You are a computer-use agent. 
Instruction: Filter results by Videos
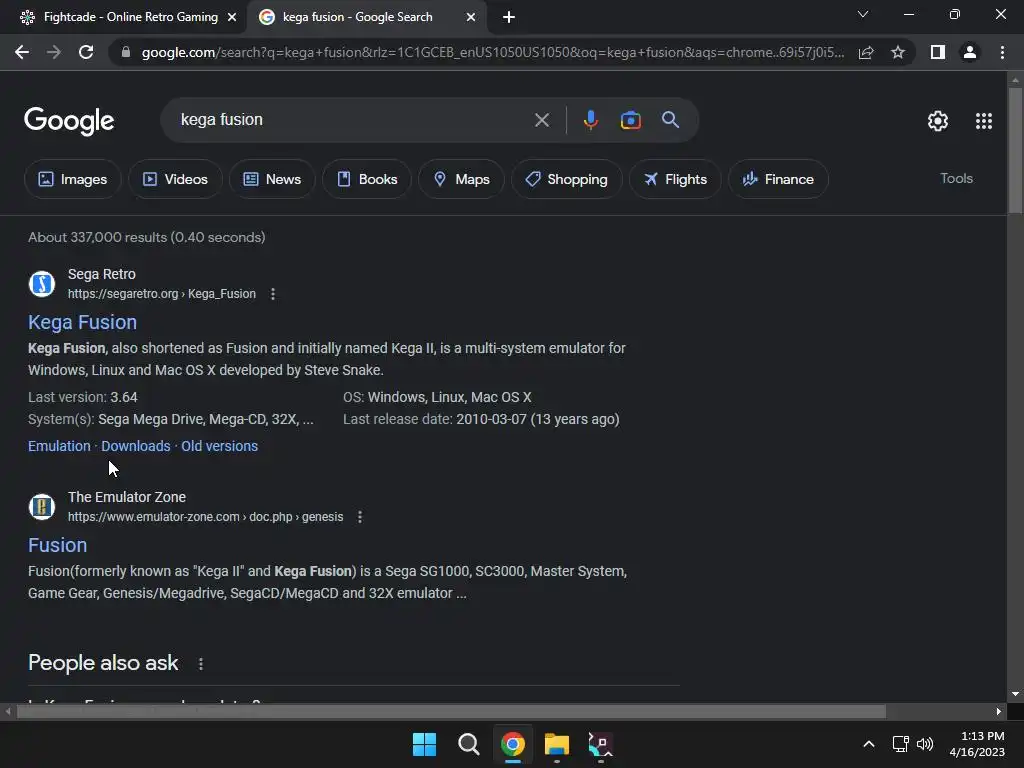coord(175,179)
